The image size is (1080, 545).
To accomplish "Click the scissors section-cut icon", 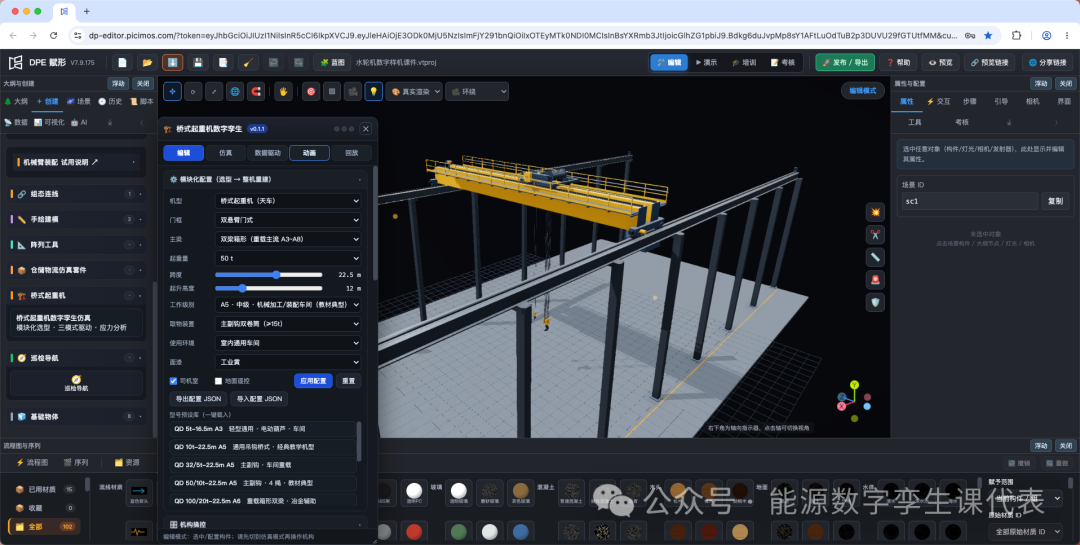I will coord(875,234).
